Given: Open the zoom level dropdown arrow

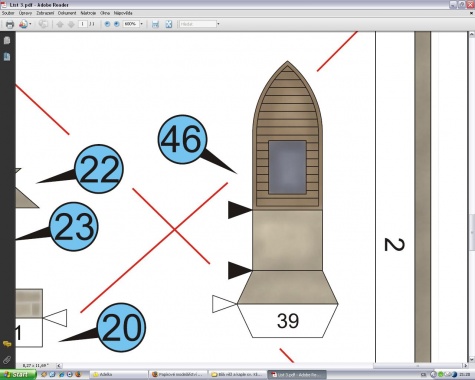Looking at the screenshot, I should [x=141, y=24].
